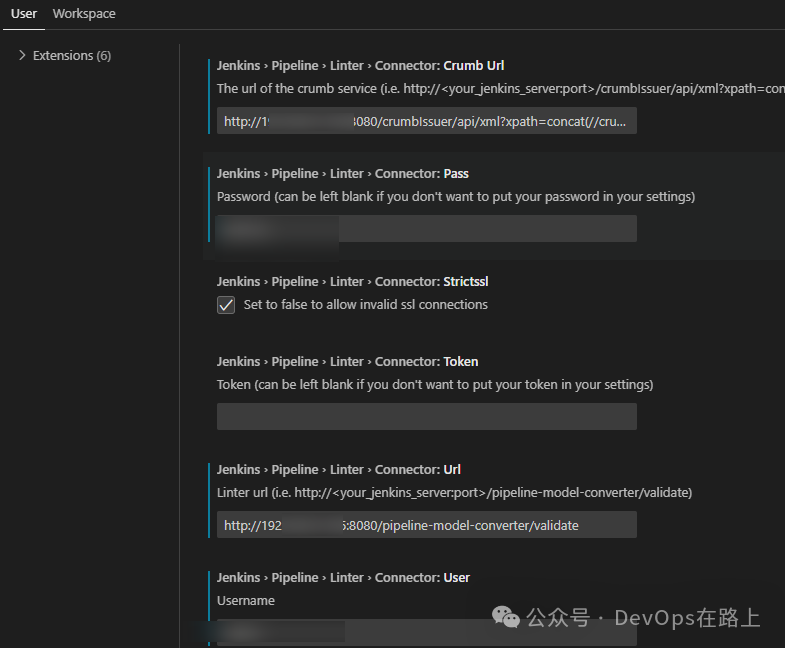
Task: Click the Connector Pass password field
Action: 427,229
